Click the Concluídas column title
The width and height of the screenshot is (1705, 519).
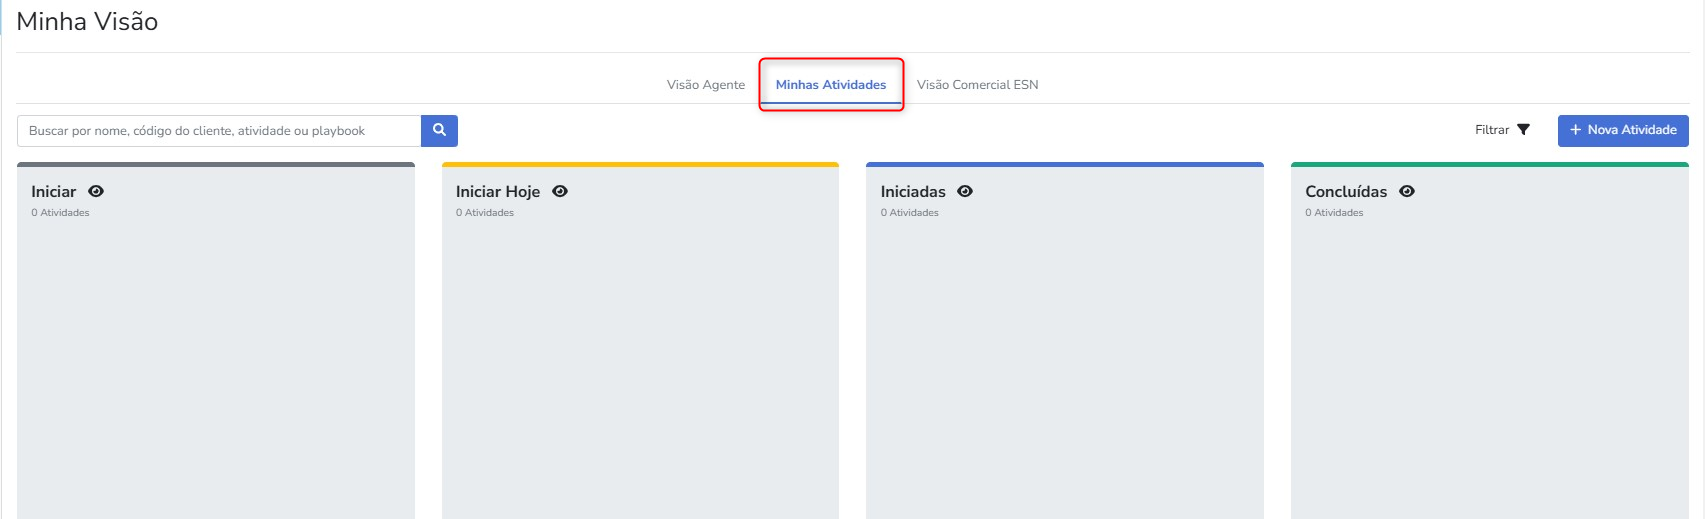click(x=1346, y=192)
